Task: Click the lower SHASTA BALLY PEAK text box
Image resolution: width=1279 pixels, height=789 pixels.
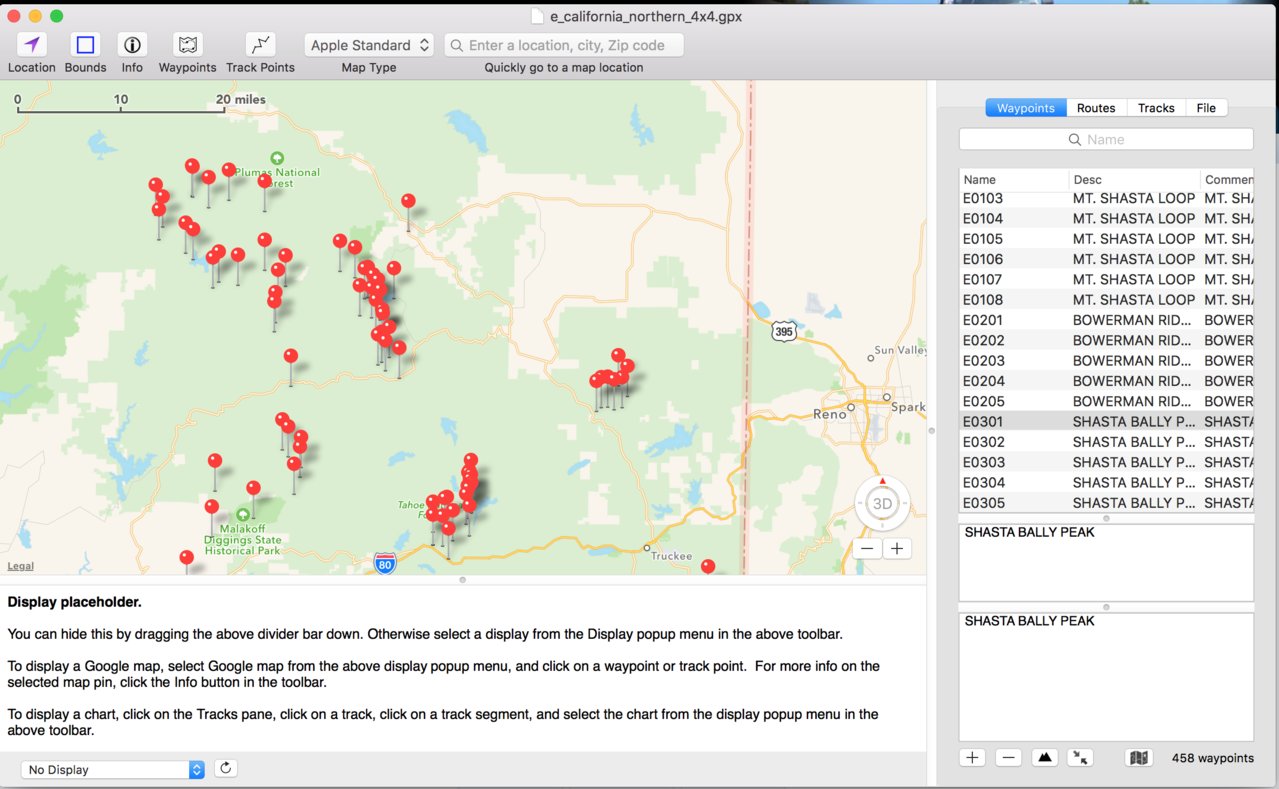Action: pos(1106,677)
